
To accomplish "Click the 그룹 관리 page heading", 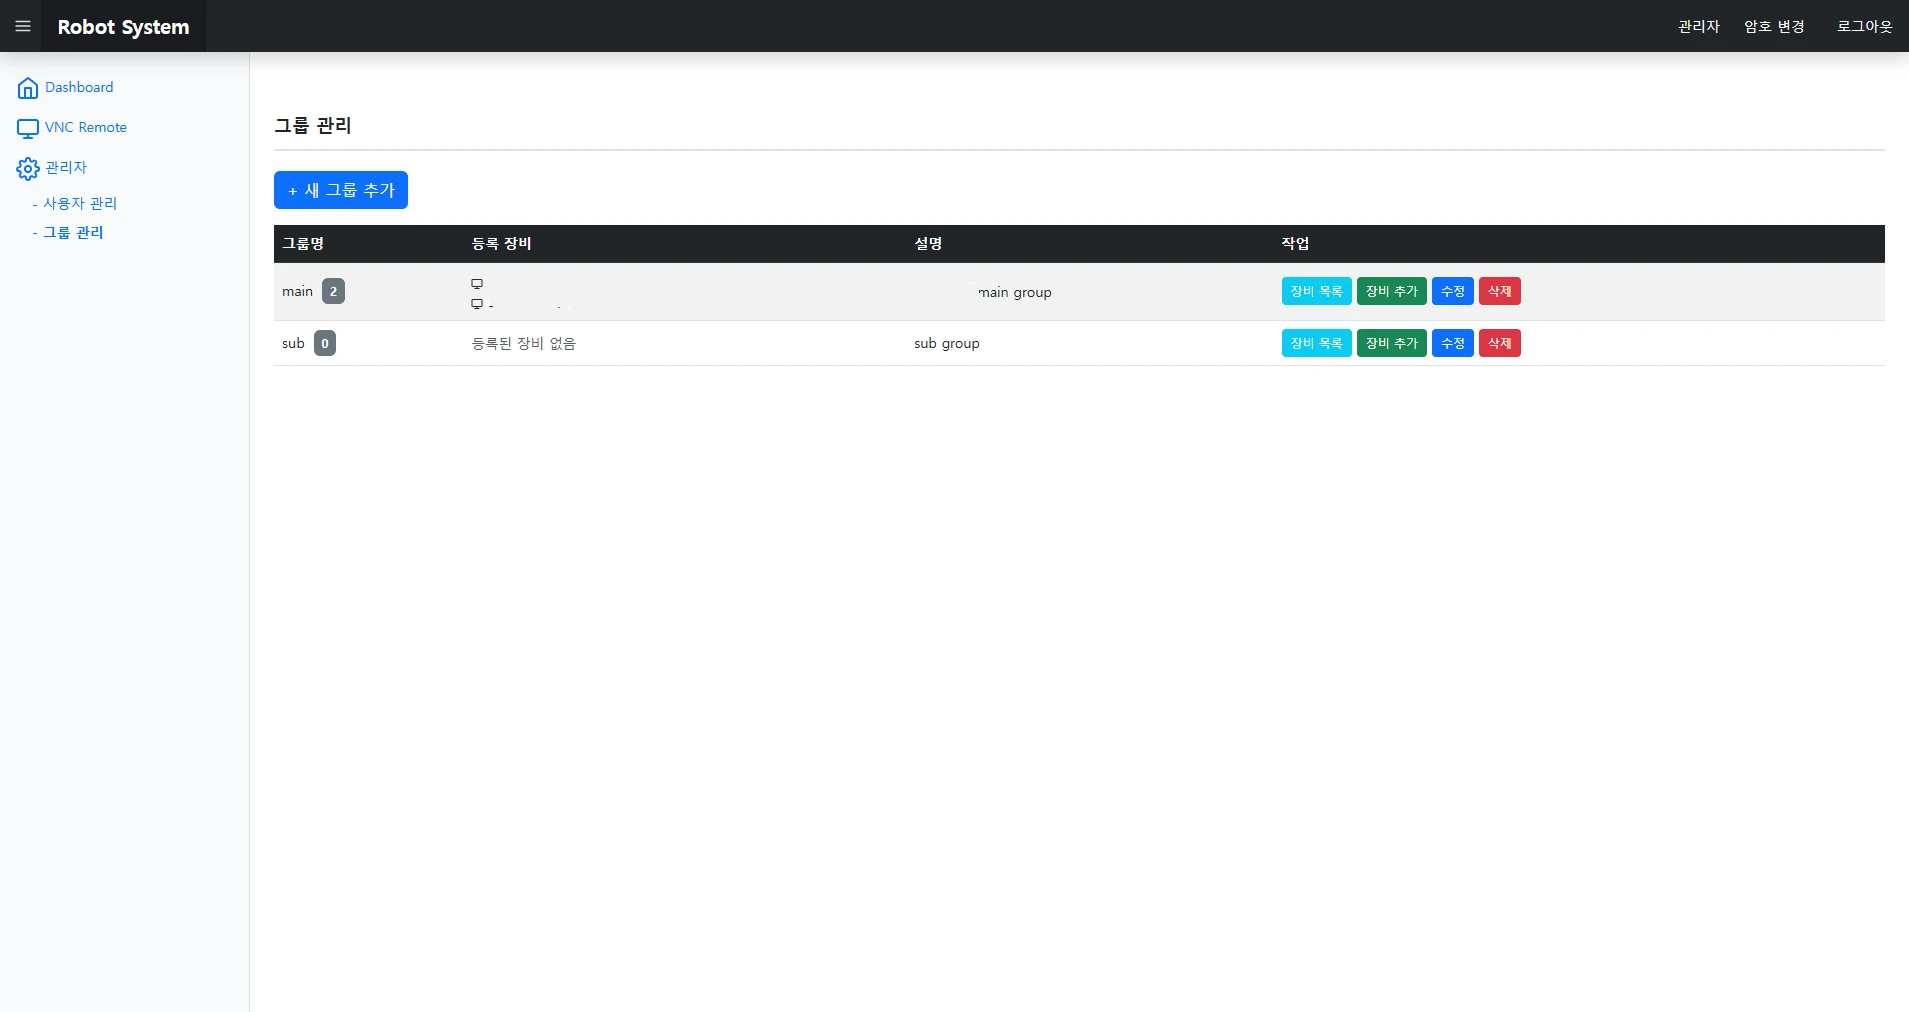I will 313,125.
